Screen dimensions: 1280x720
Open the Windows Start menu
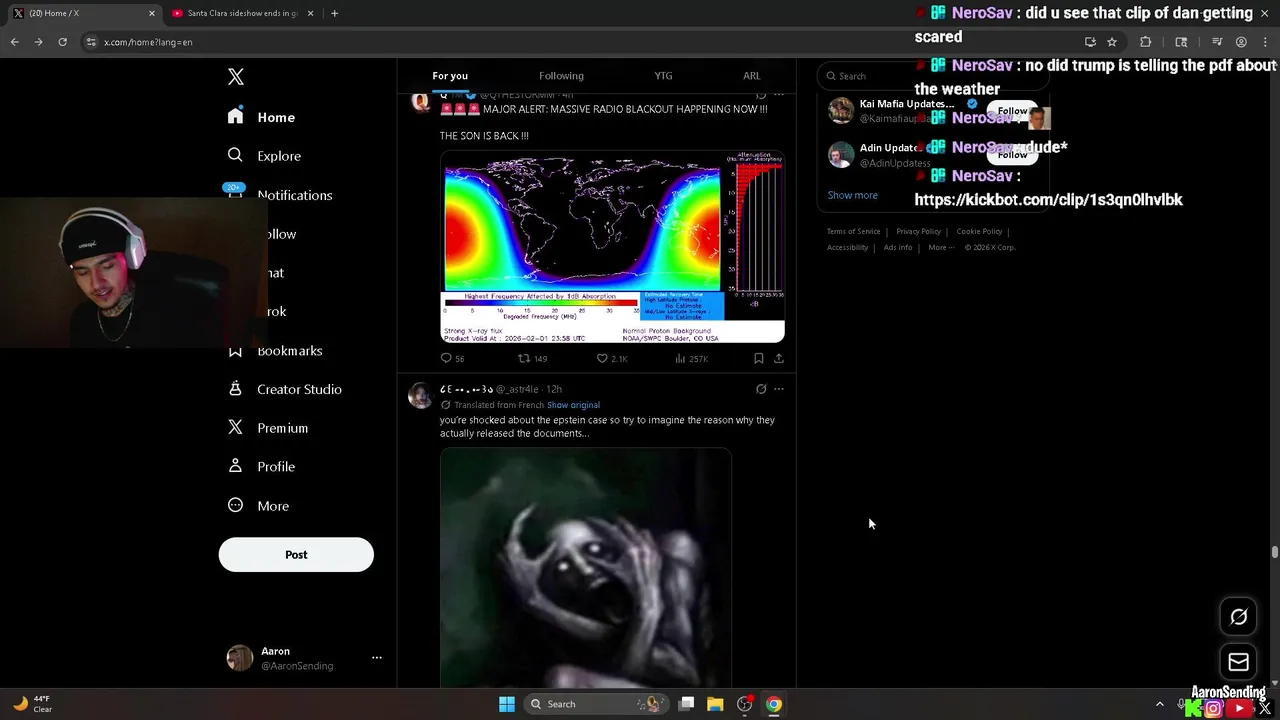(x=507, y=704)
